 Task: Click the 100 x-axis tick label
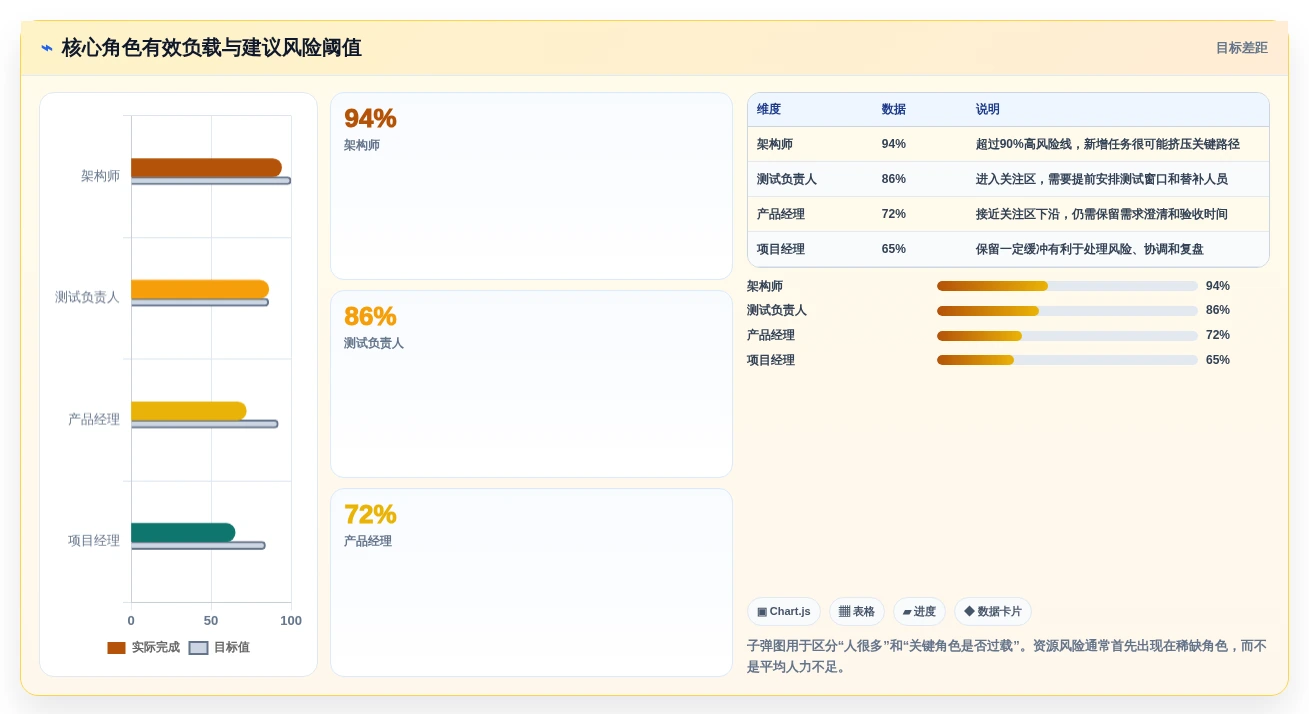(x=291, y=621)
